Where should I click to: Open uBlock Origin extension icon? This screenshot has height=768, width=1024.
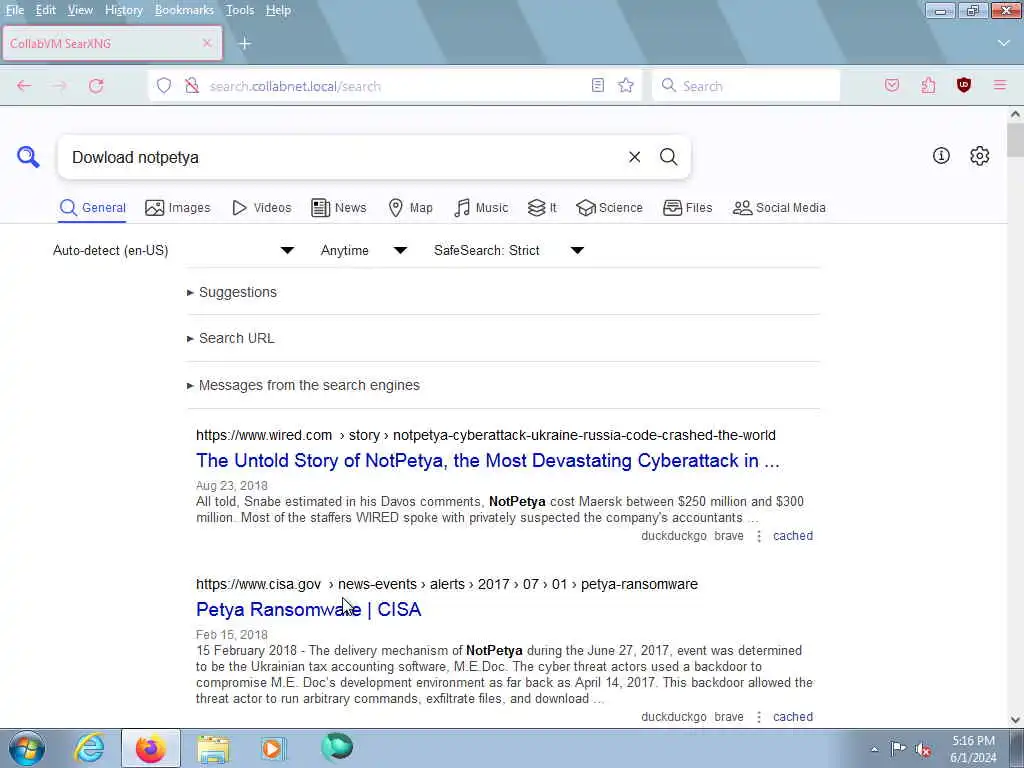[x=964, y=86]
